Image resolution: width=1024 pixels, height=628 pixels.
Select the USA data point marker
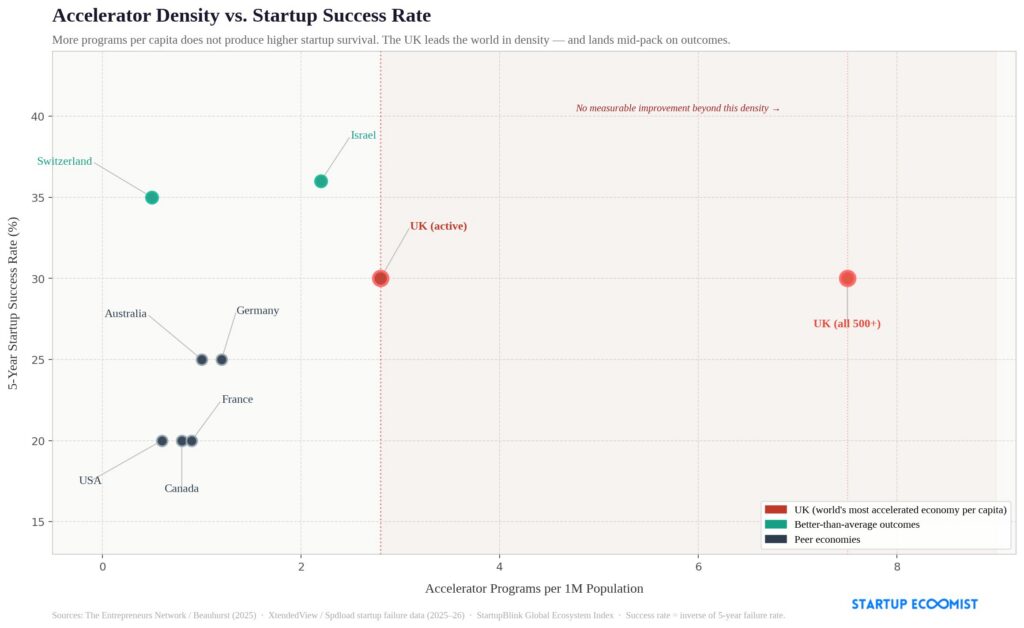[162, 441]
